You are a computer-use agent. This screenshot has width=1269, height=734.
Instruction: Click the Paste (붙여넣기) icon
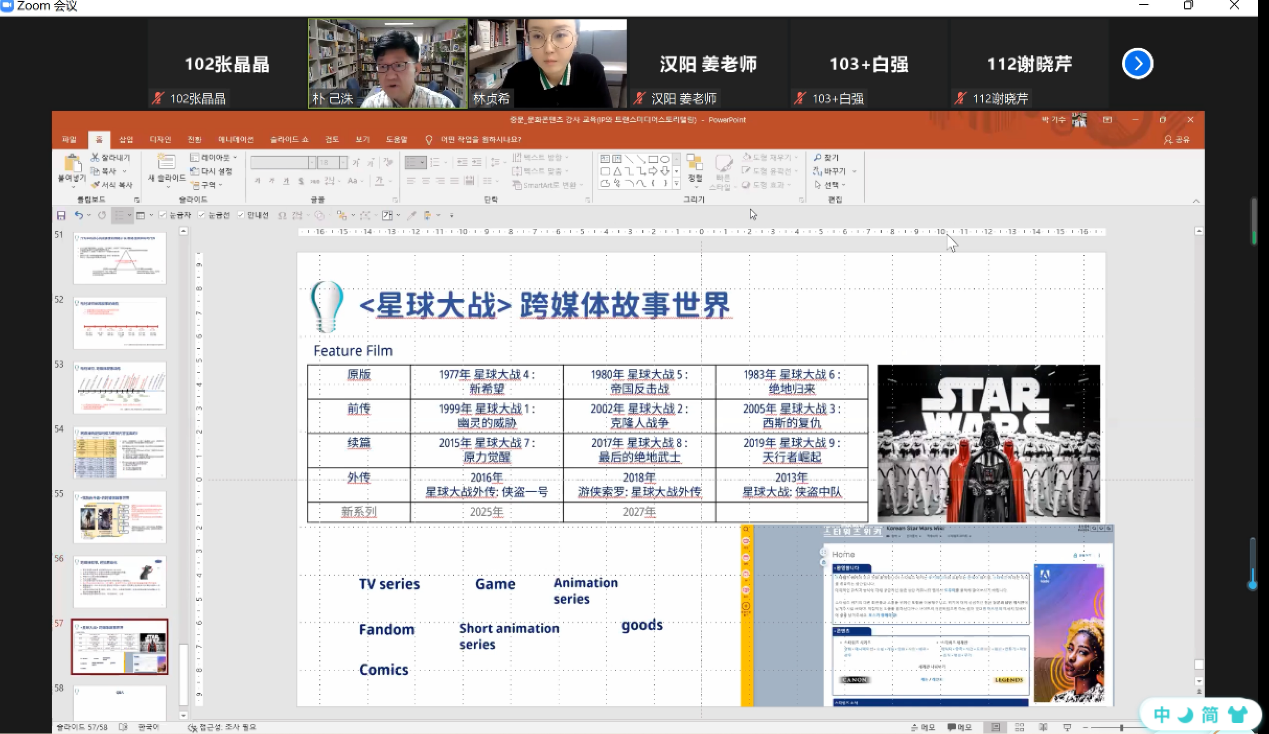pos(71,164)
